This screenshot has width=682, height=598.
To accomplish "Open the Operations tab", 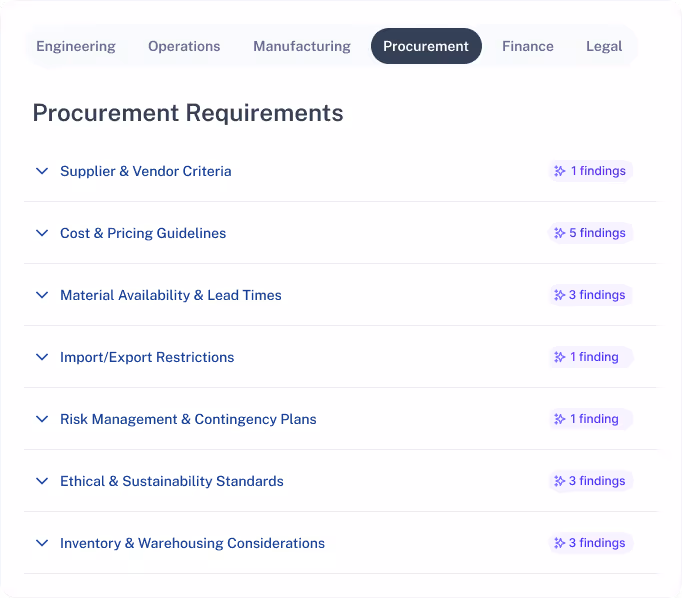I will coord(184,46).
